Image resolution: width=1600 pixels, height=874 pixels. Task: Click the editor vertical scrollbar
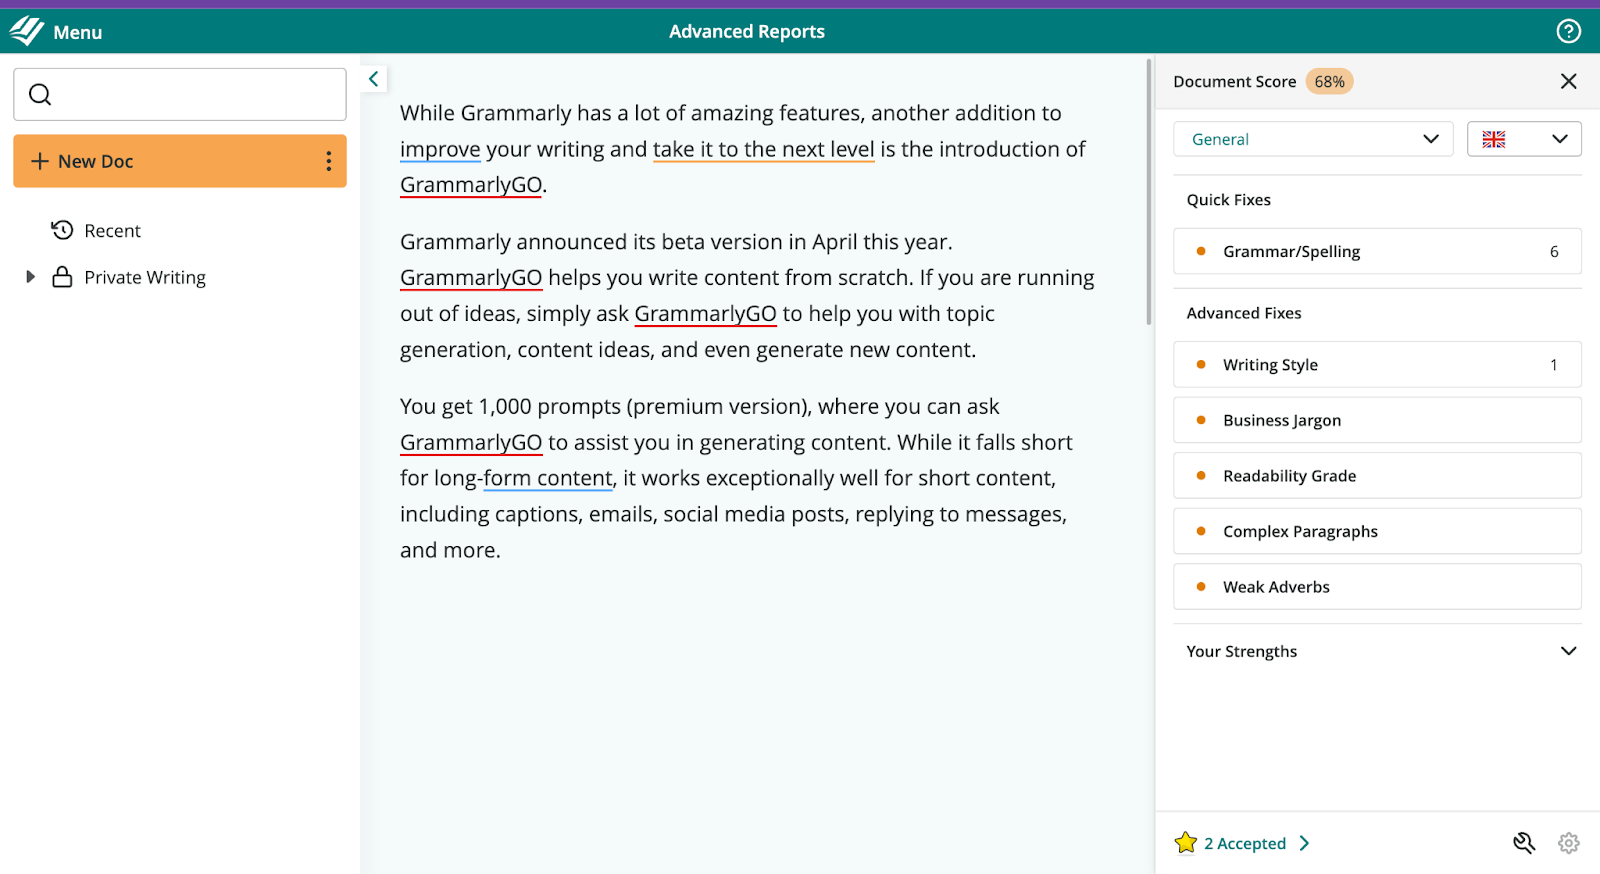(x=1149, y=192)
